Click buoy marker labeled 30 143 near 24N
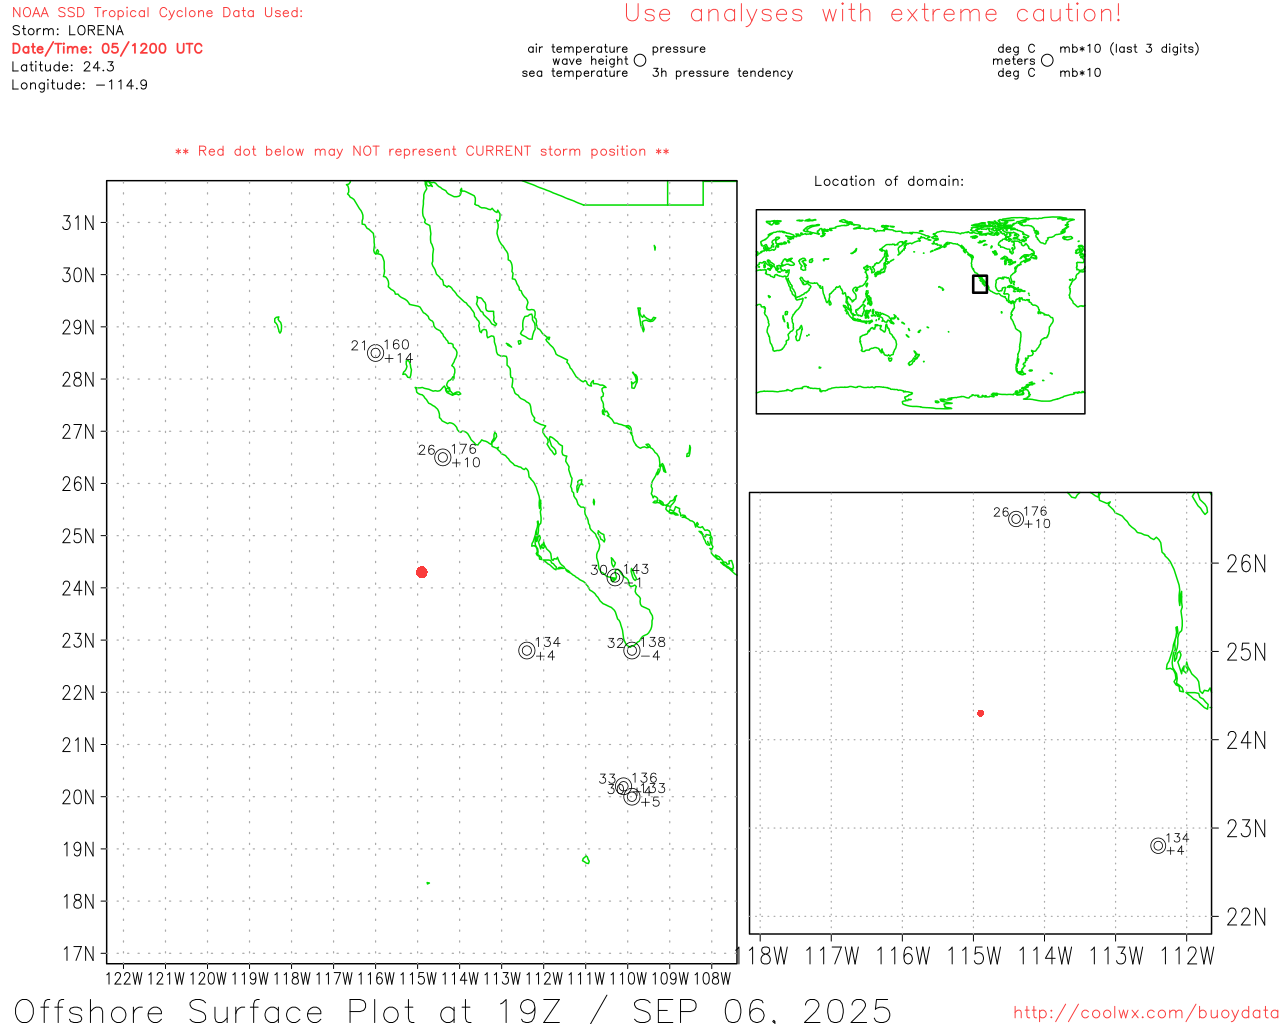Image resolution: width=1280 pixels, height=1024 pixels. point(615,578)
